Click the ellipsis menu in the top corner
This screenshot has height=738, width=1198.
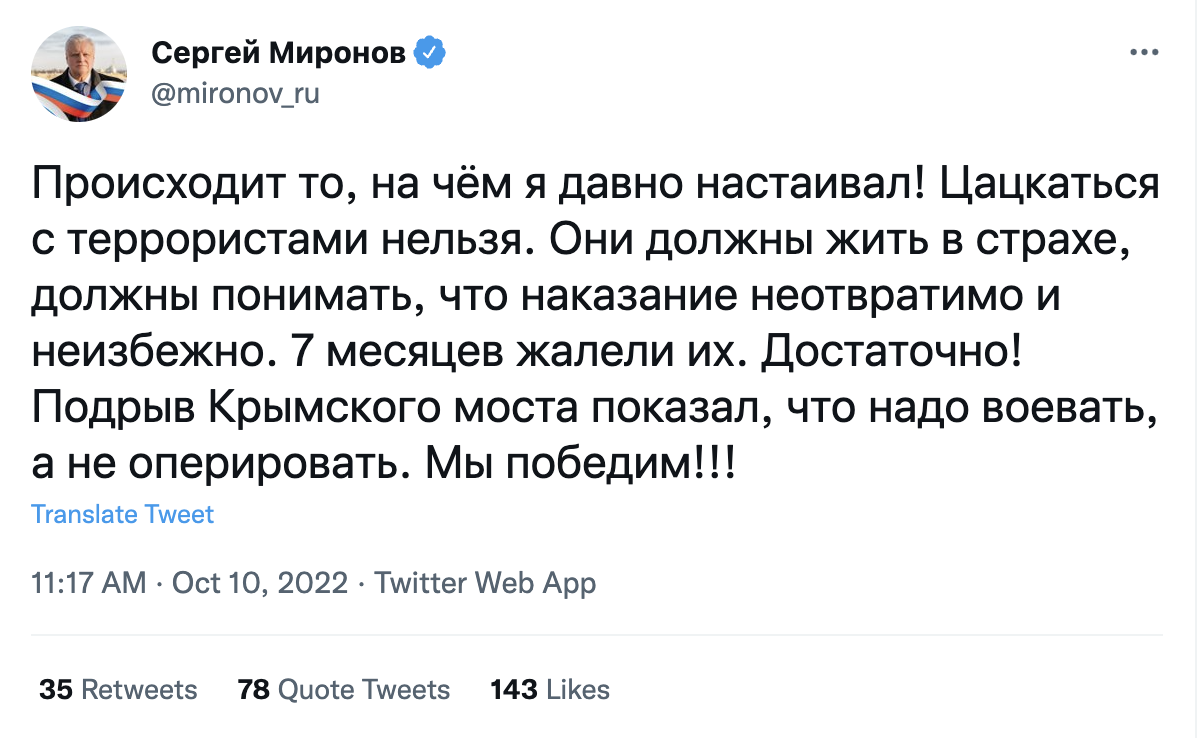(x=1142, y=50)
